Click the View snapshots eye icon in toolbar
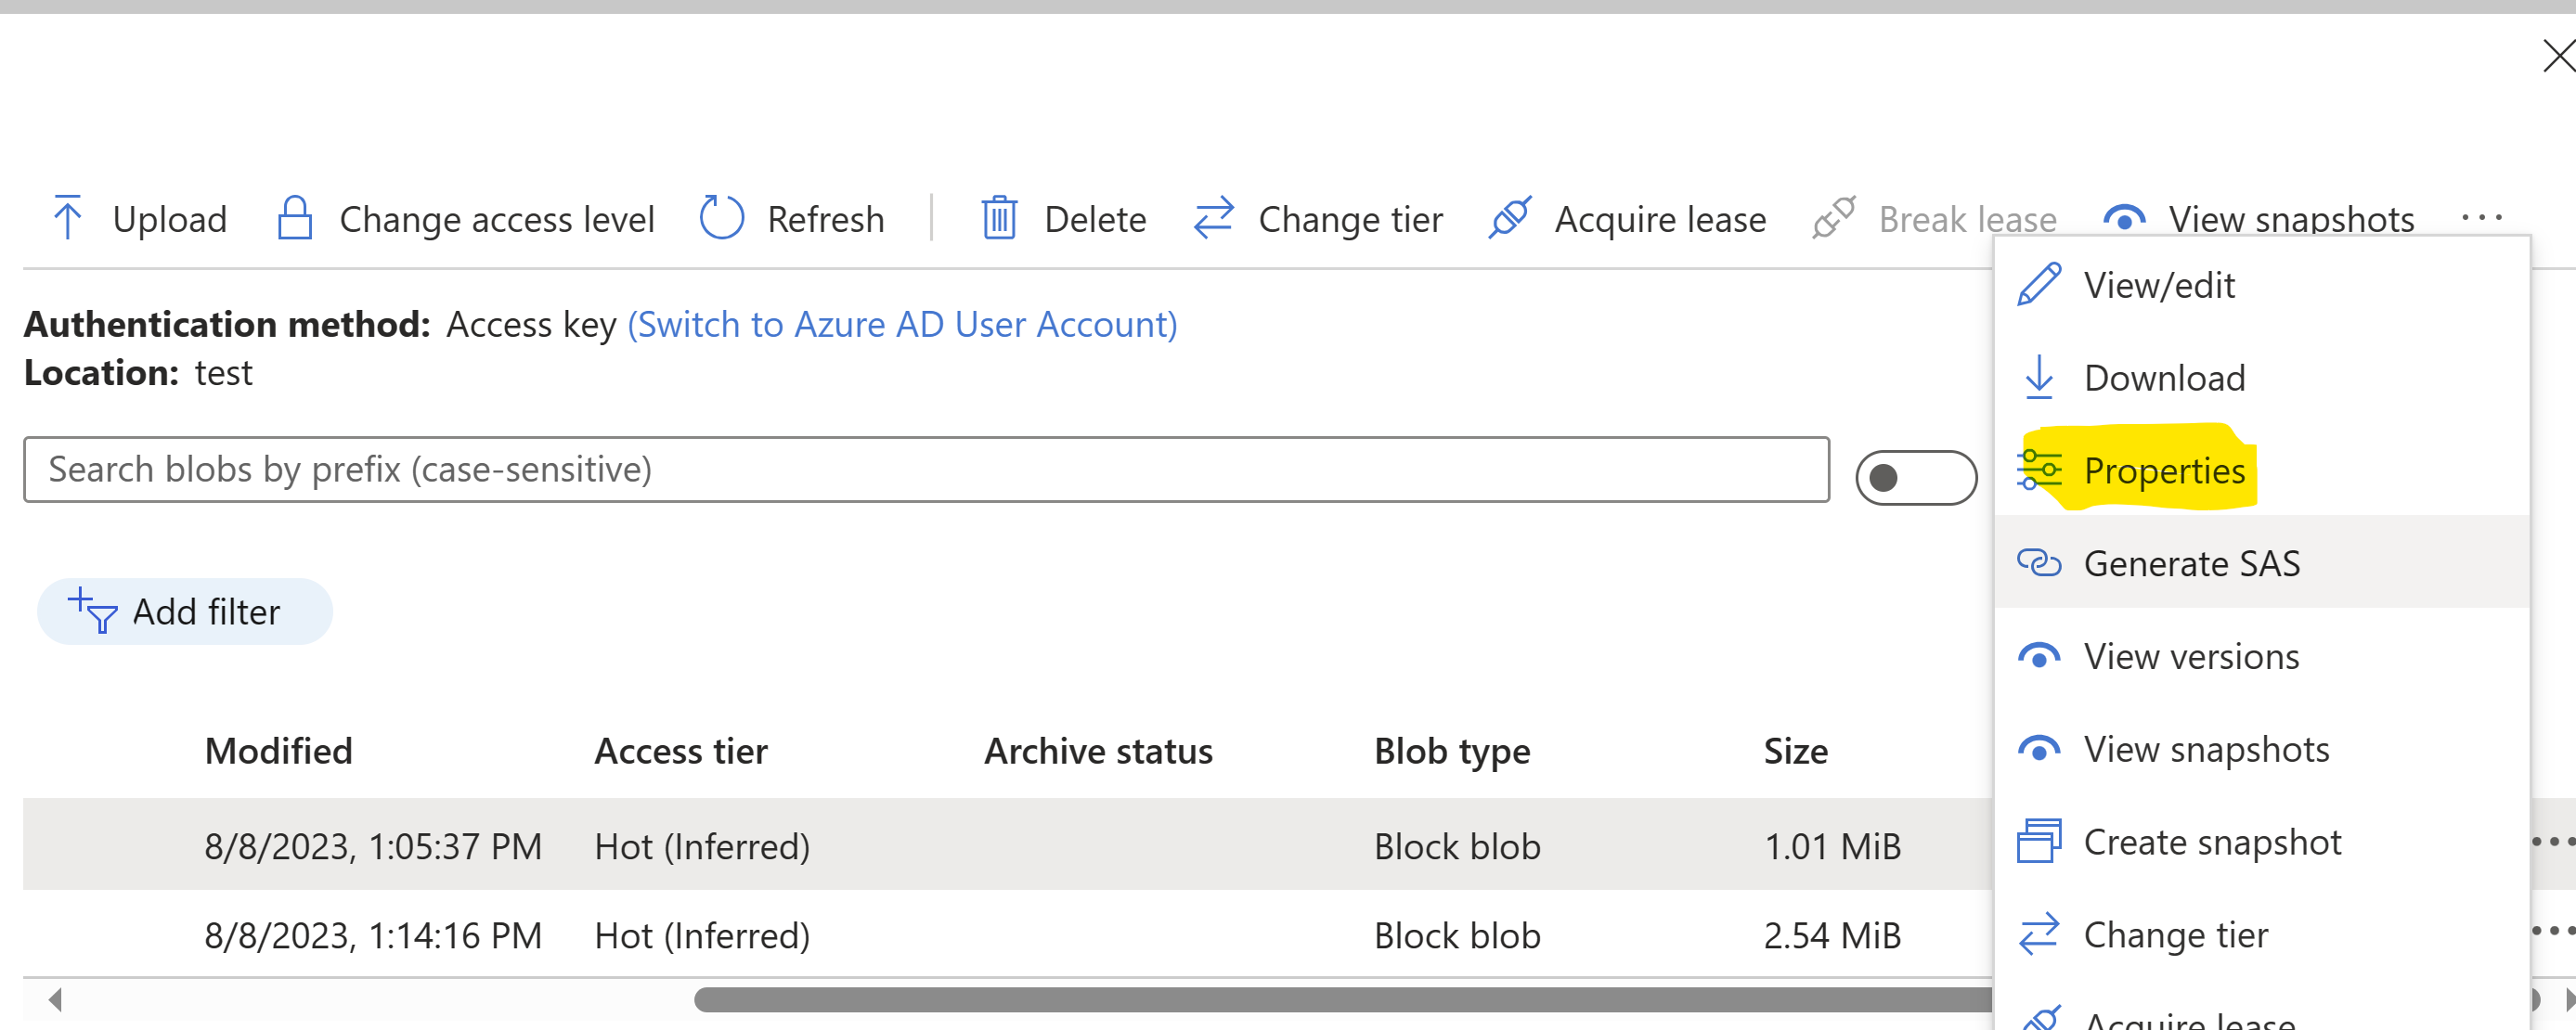The width and height of the screenshot is (2576, 1030). pyautogui.click(x=2124, y=218)
